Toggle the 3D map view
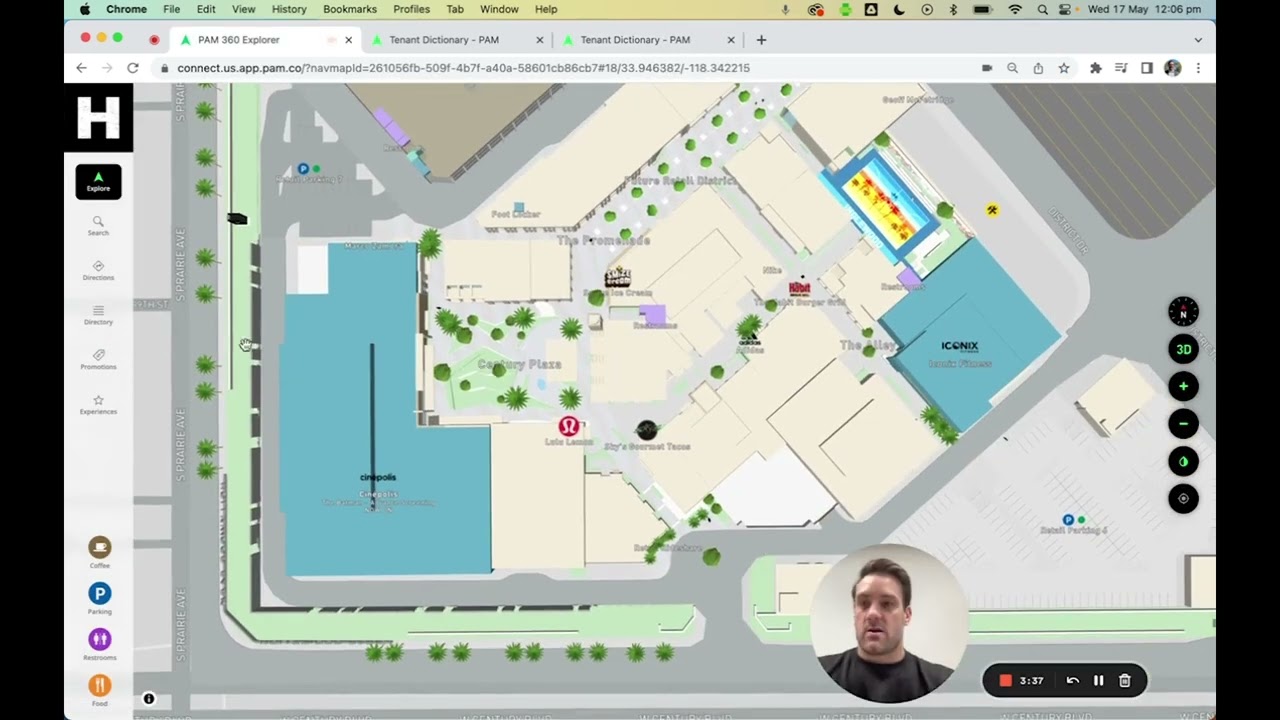The height and width of the screenshot is (720, 1280). click(1183, 349)
